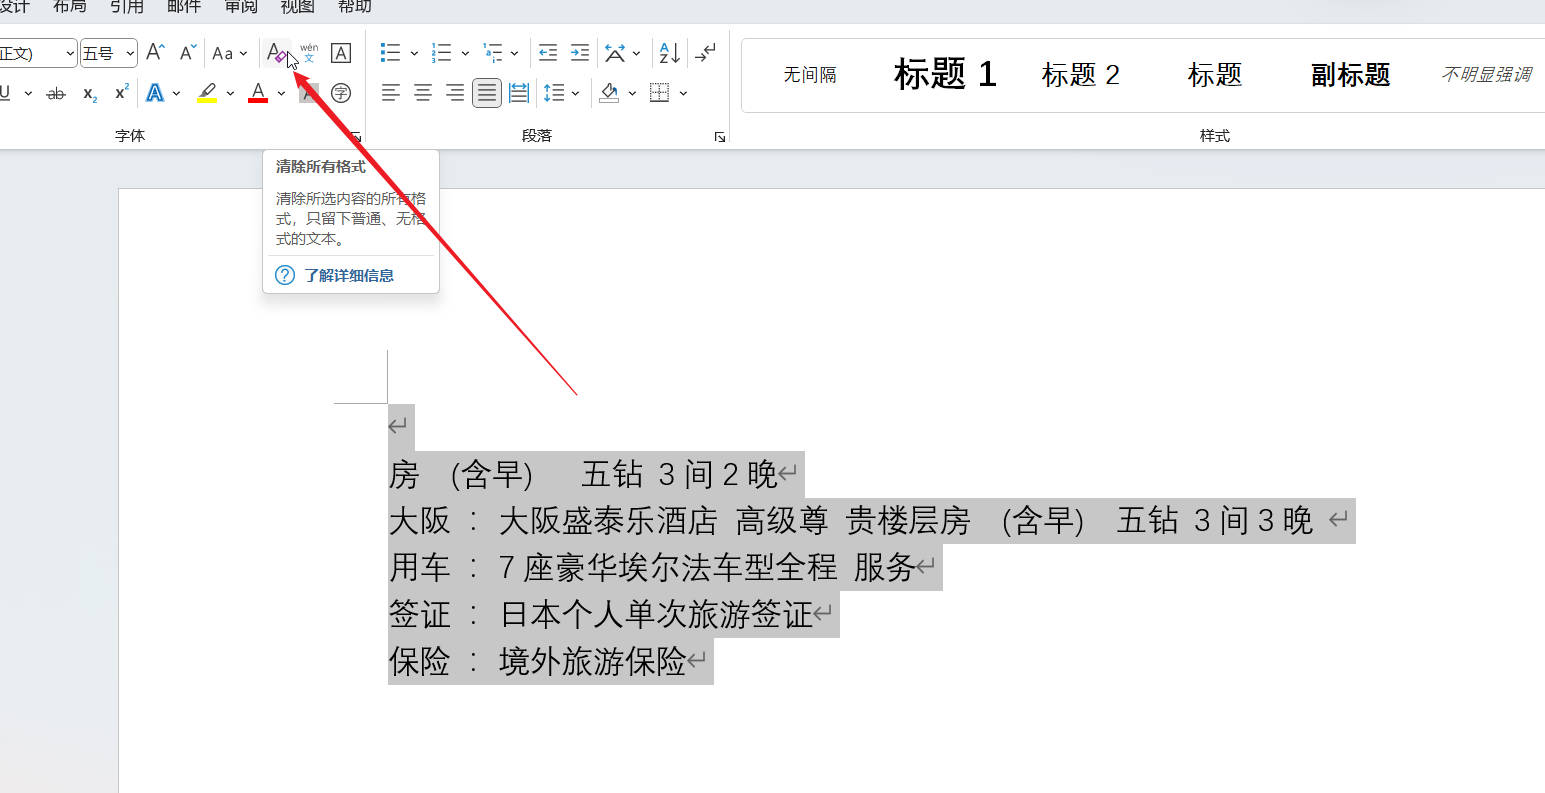Apply the 标题 1 style
Viewport: 1545px width, 793px height.
click(945, 75)
